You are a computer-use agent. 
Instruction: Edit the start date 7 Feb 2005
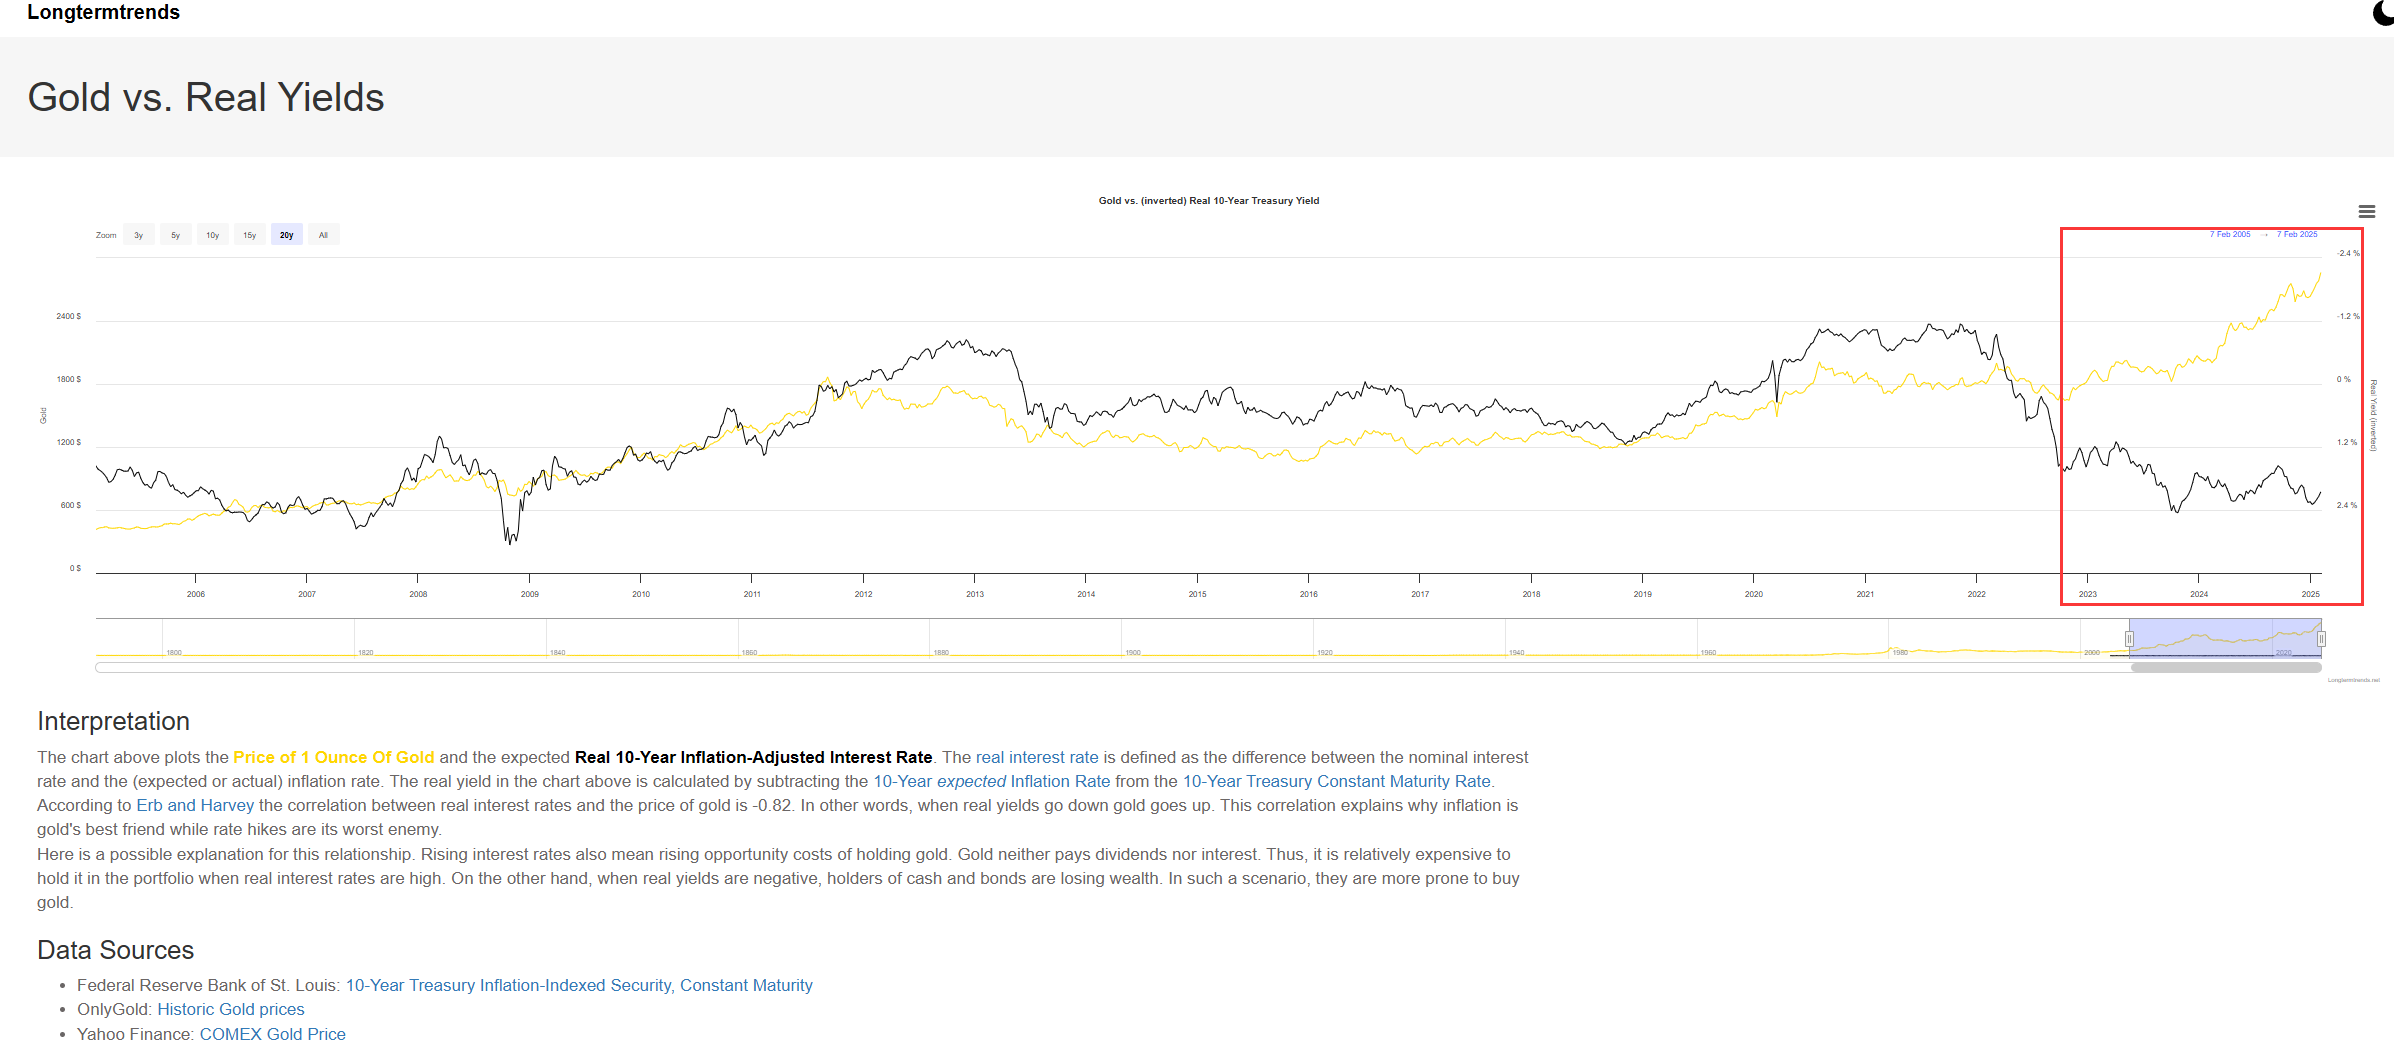pyautogui.click(x=2229, y=234)
